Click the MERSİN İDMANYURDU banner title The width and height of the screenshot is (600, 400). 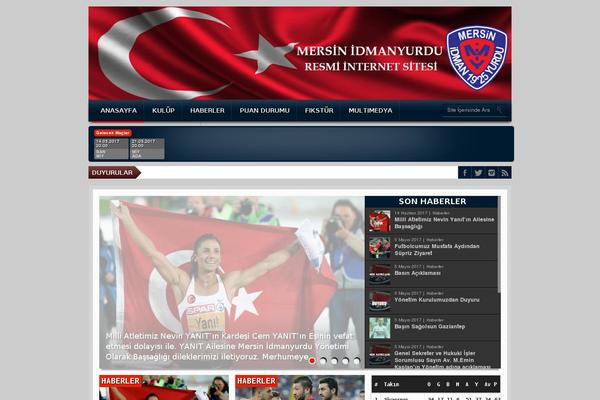(x=369, y=51)
